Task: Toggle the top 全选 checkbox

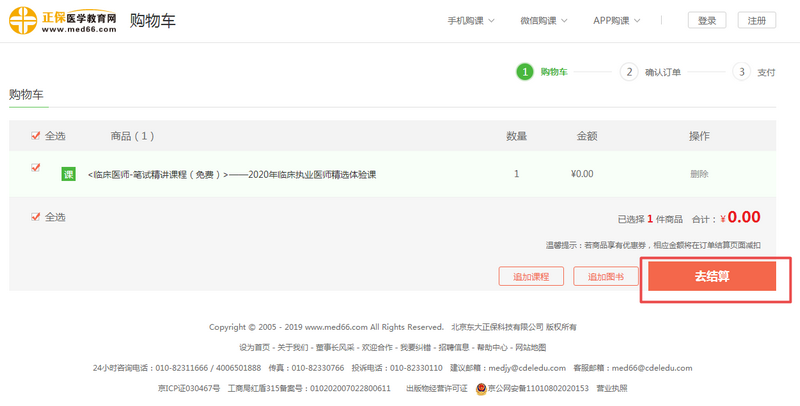Action: 36,135
